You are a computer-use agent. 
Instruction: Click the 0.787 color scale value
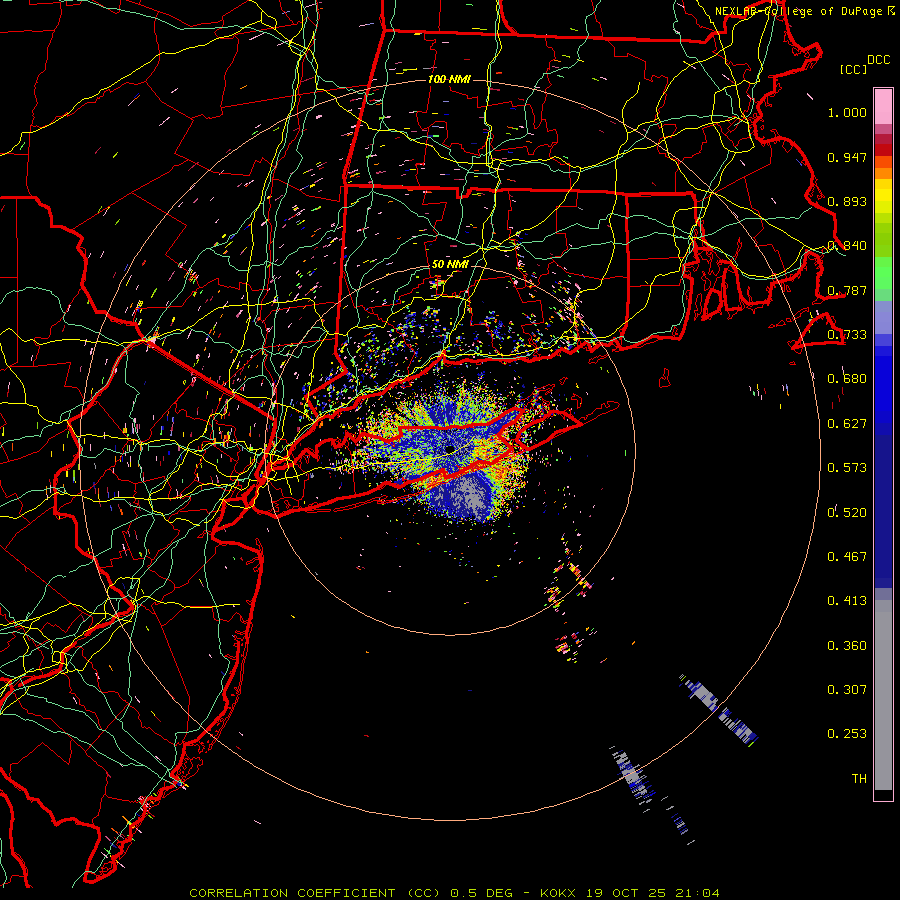[847, 290]
